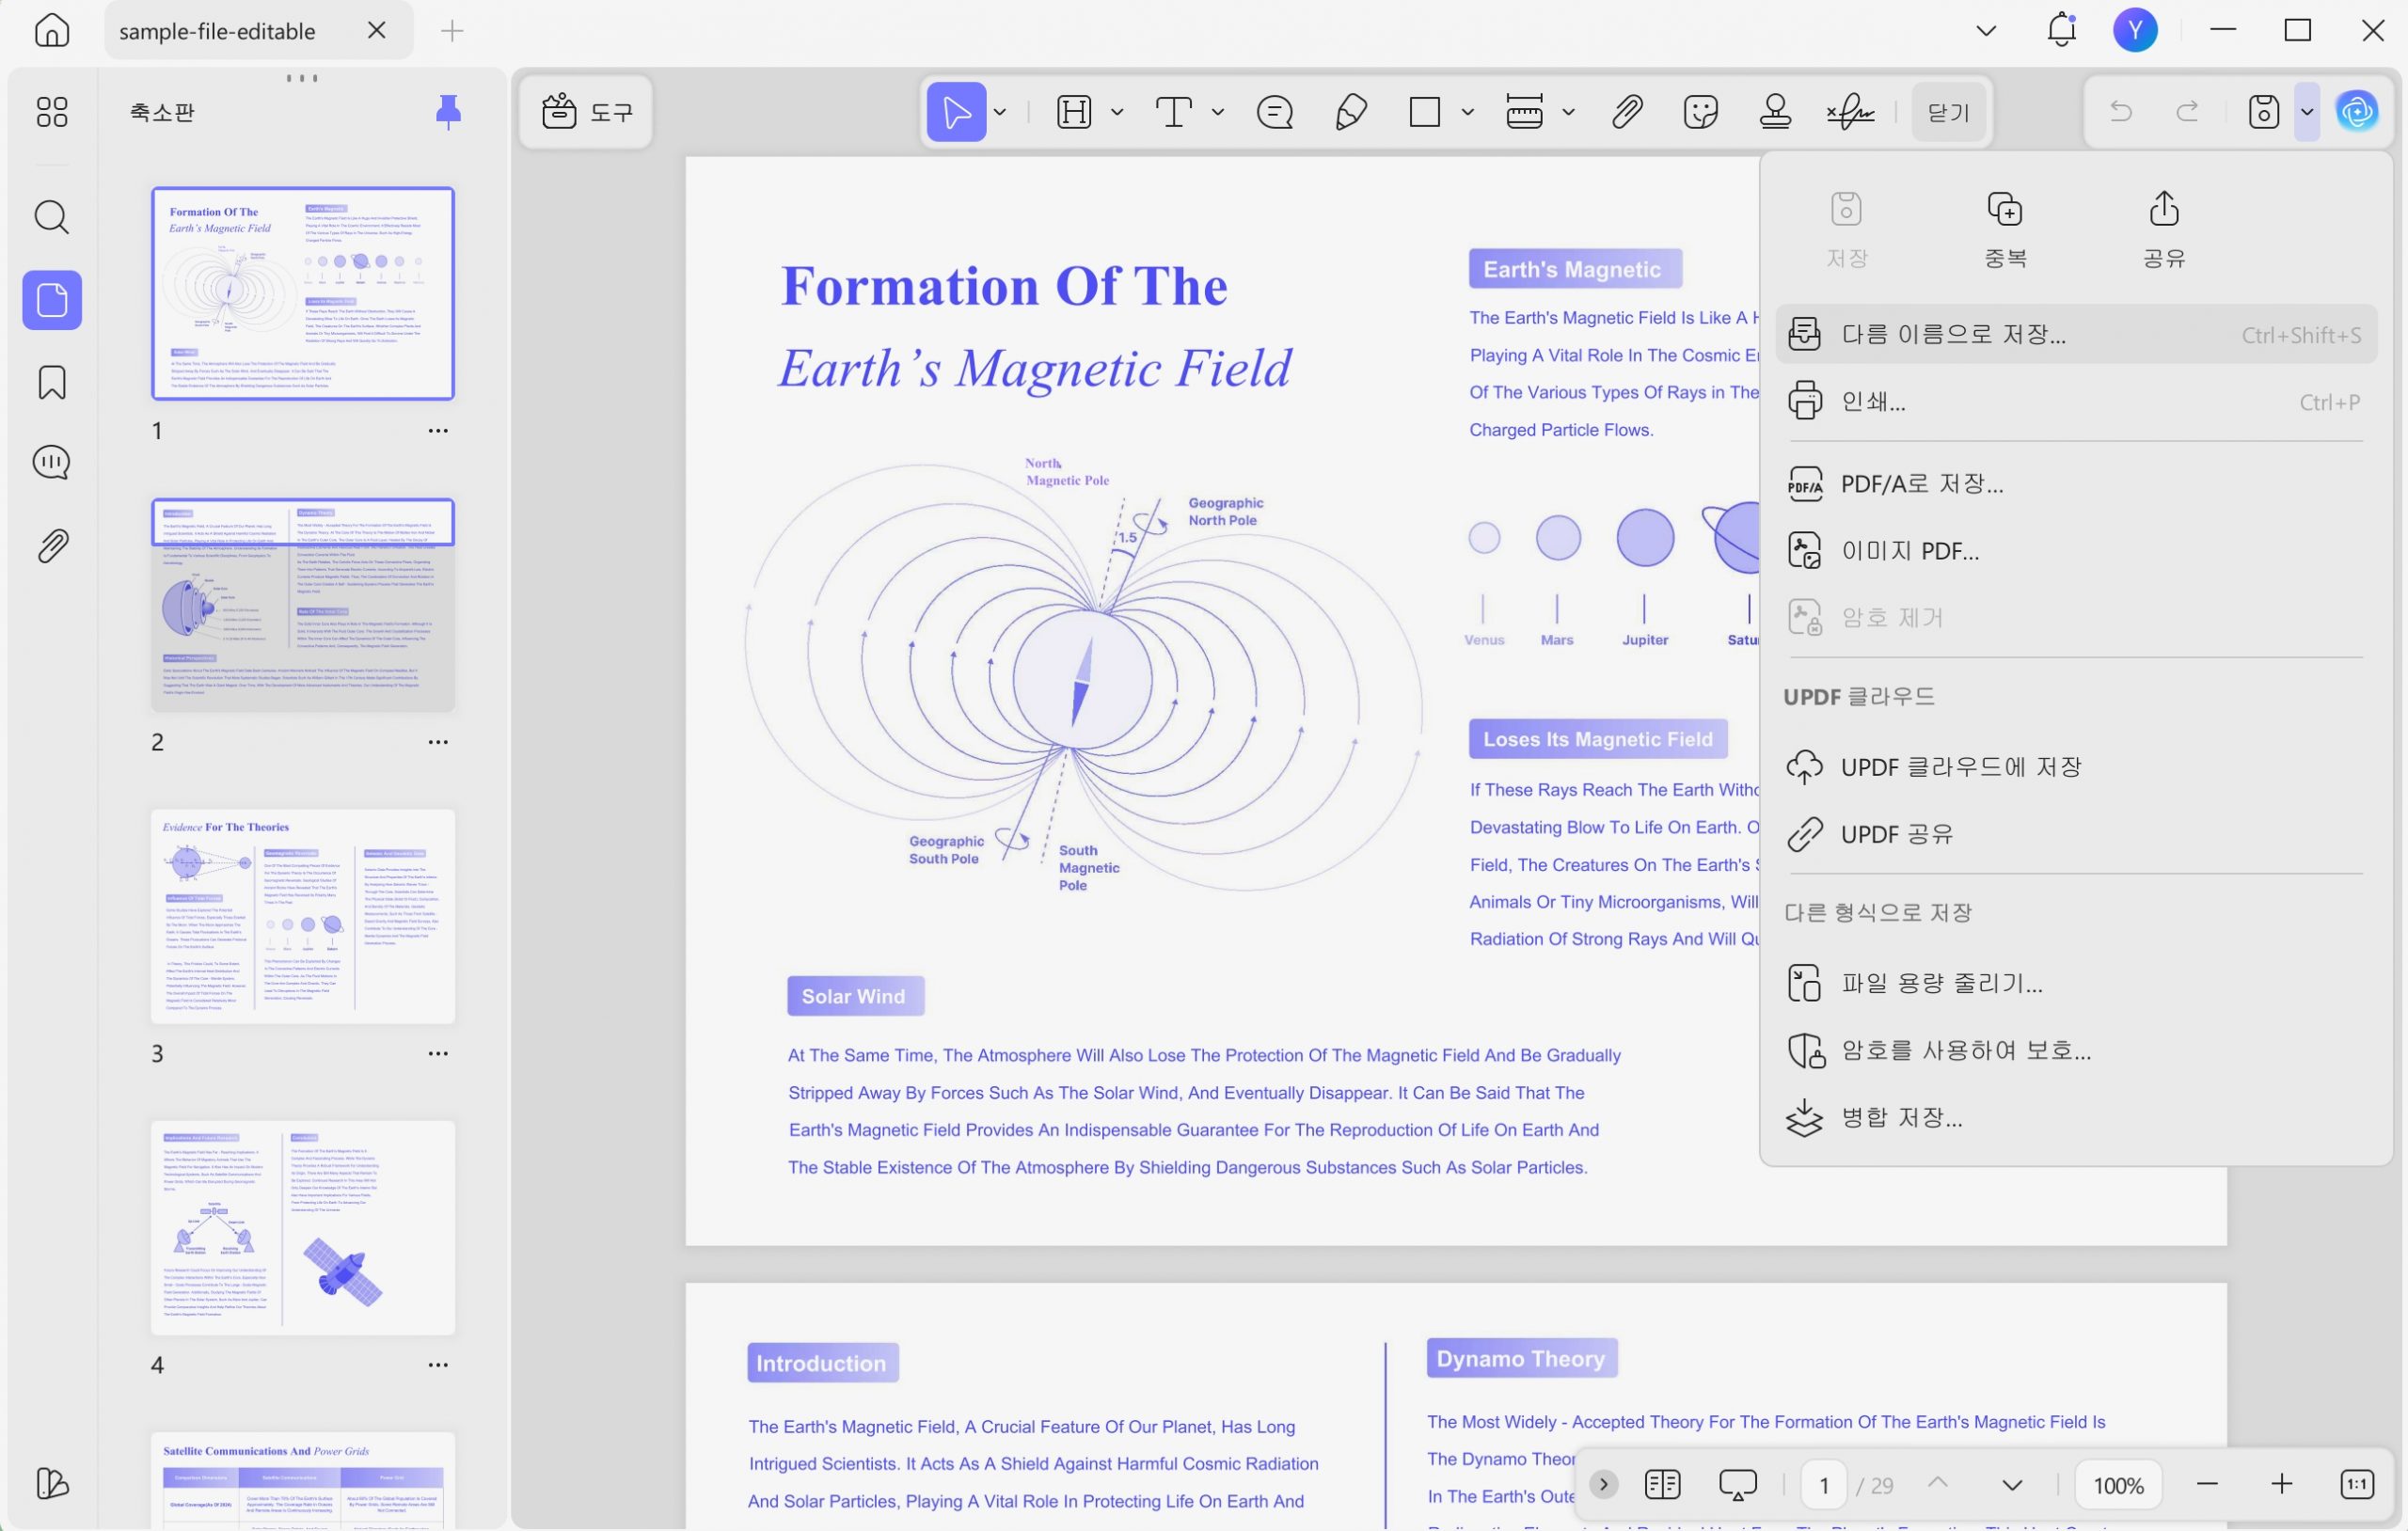
Task: Open the comments sidebar icon
Action: click(x=52, y=462)
